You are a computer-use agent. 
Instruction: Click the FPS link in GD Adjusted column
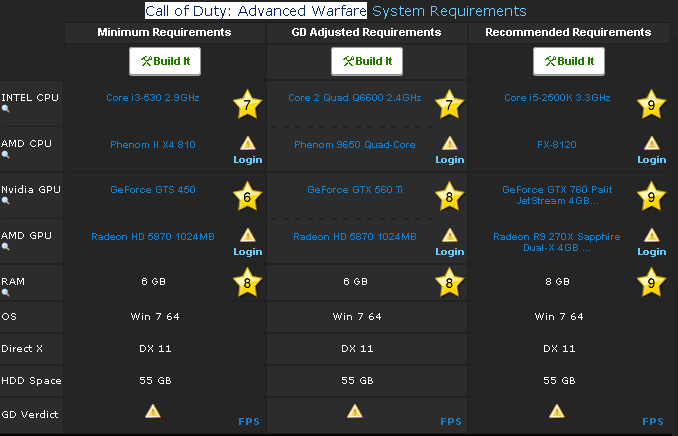click(451, 422)
